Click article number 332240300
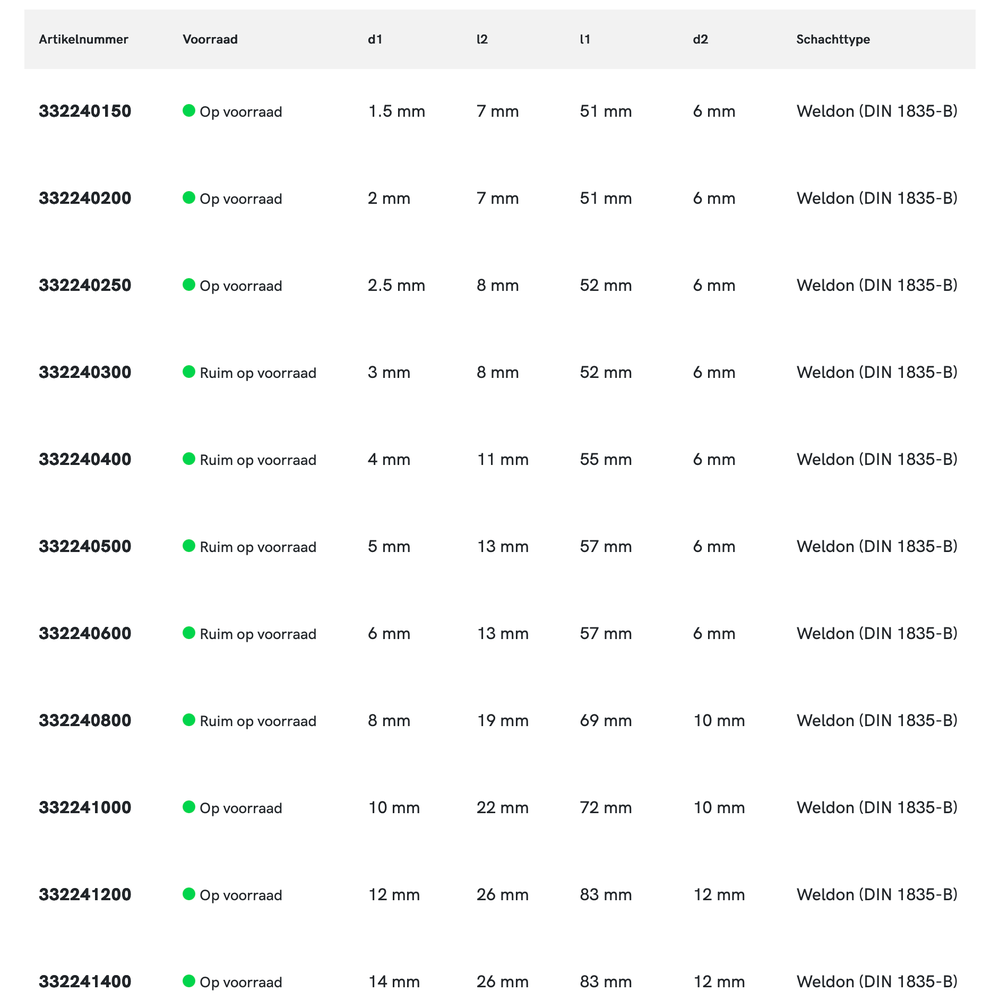Image resolution: width=1000 pixels, height=1000 pixels. point(85,372)
